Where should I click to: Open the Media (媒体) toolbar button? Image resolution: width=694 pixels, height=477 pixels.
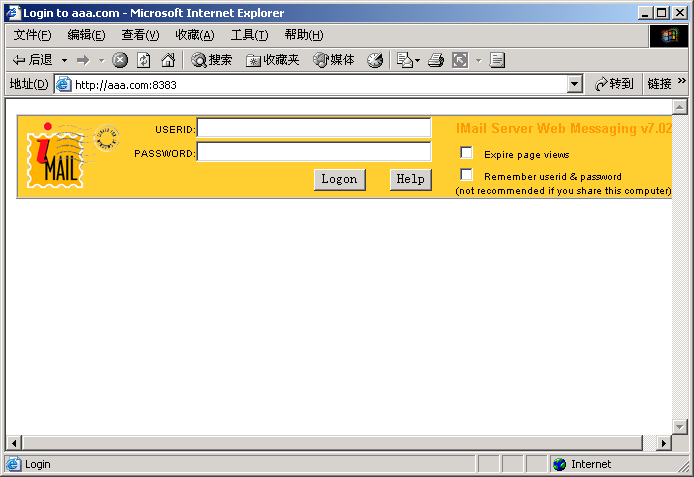334,60
